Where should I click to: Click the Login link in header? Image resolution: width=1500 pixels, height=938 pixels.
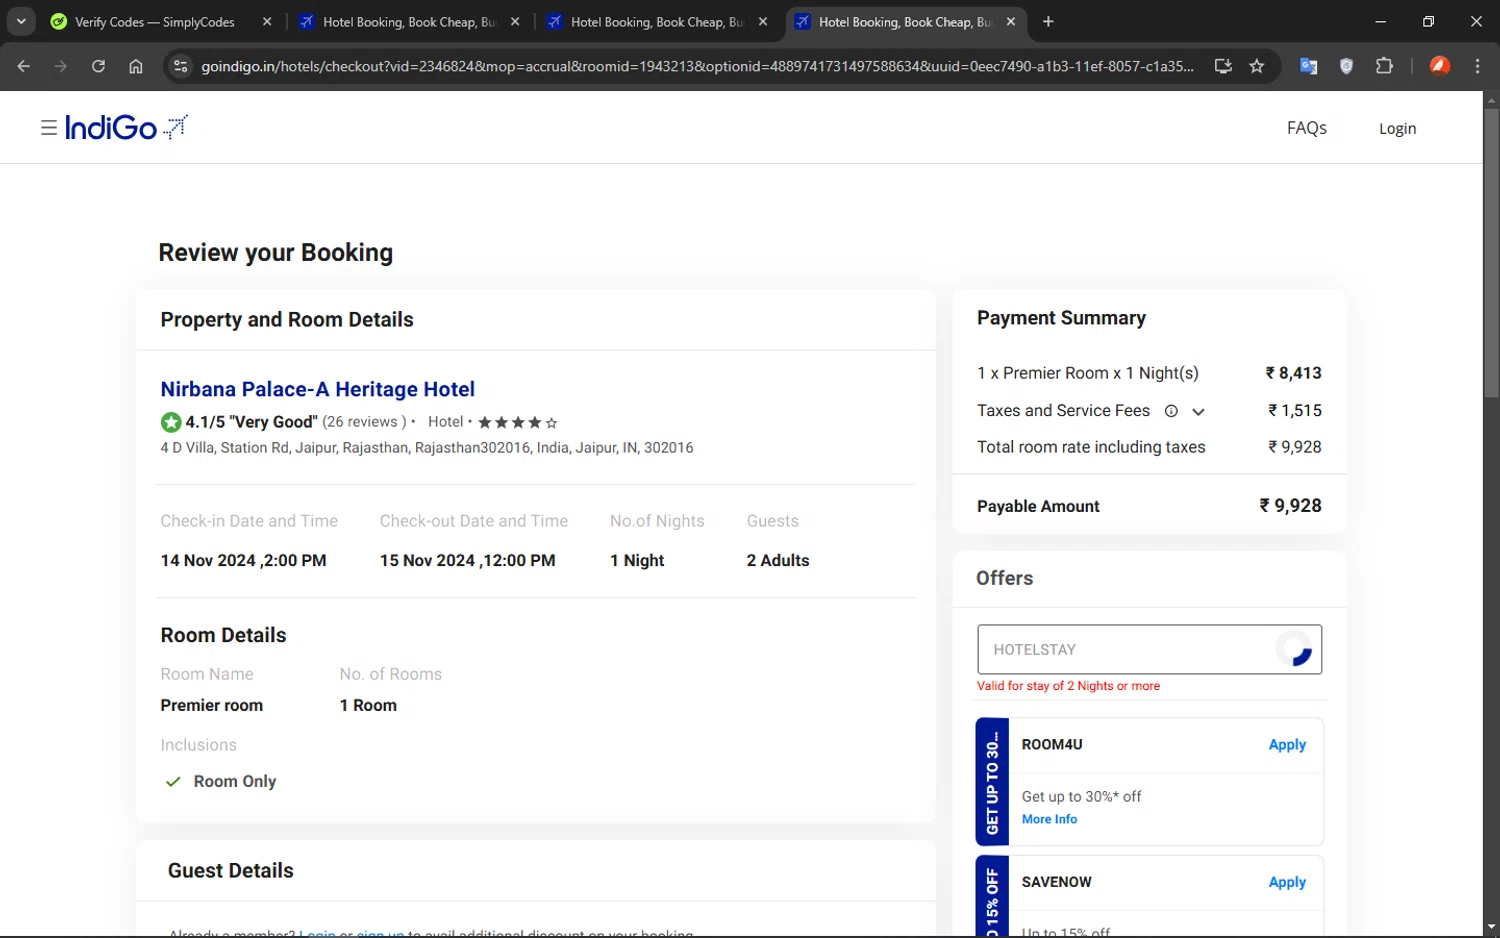coord(1397,128)
